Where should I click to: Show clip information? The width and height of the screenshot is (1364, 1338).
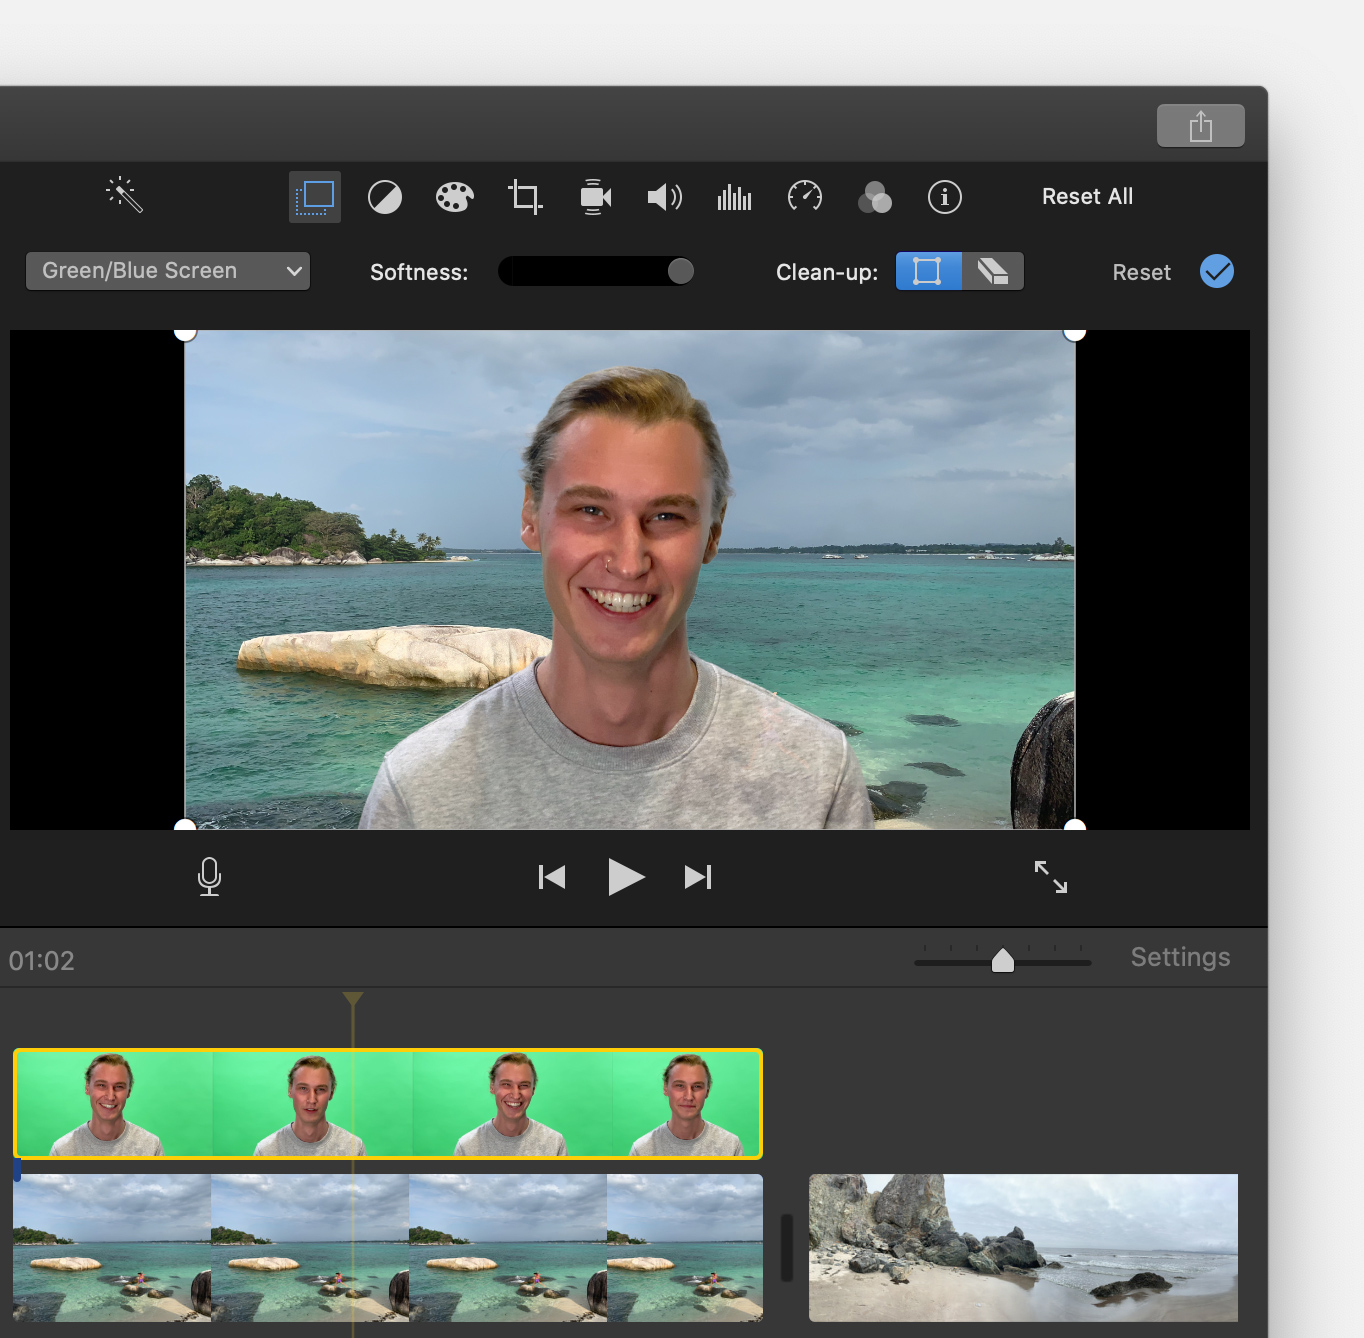(944, 196)
